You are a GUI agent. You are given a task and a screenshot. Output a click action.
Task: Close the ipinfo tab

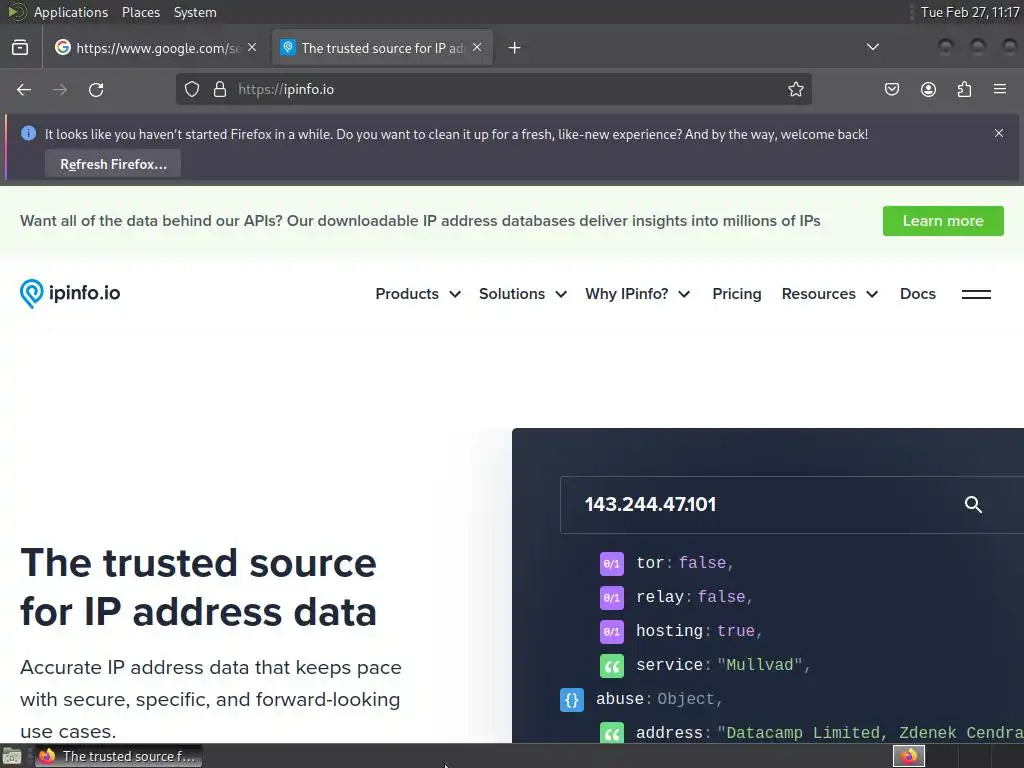(477, 47)
